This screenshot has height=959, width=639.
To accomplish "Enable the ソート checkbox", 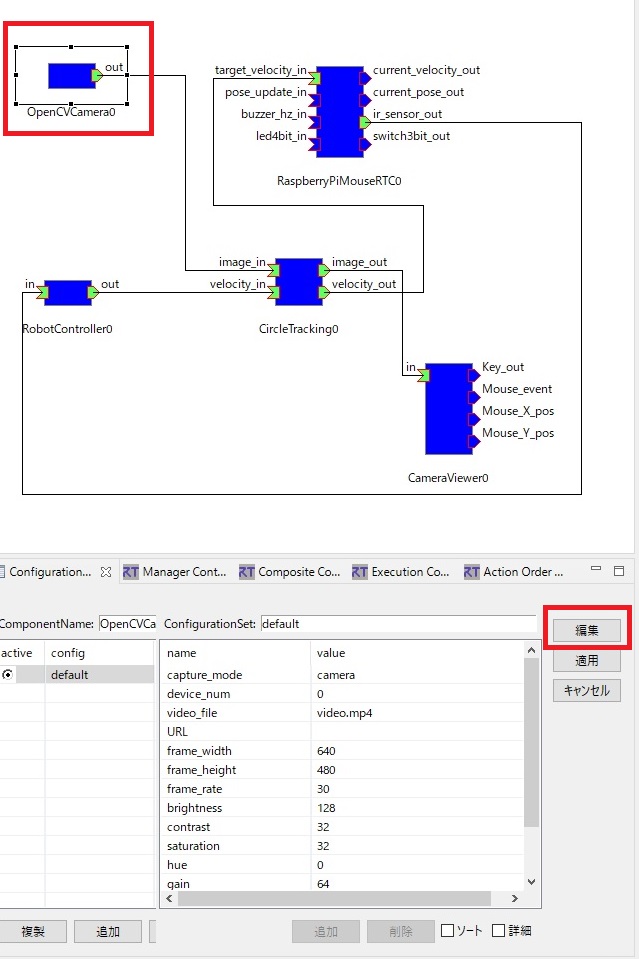I will point(448,931).
